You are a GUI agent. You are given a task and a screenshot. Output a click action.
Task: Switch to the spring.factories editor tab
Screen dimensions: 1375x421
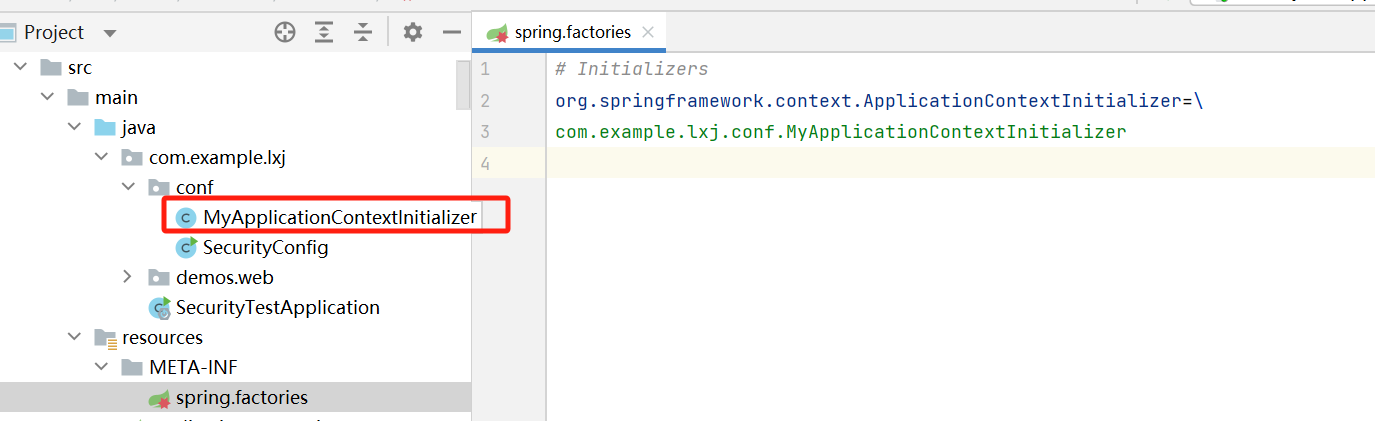(x=572, y=32)
